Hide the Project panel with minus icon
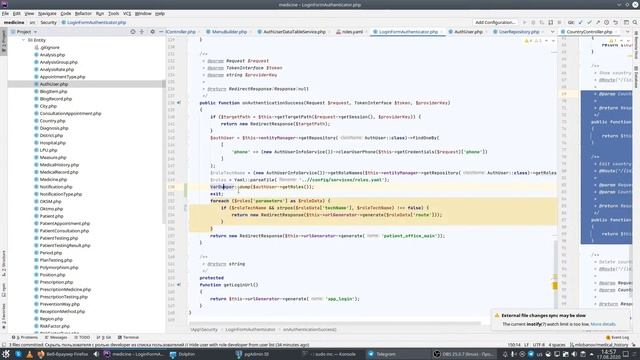This screenshot has height=360, width=640. pyautogui.click(x=161, y=31)
